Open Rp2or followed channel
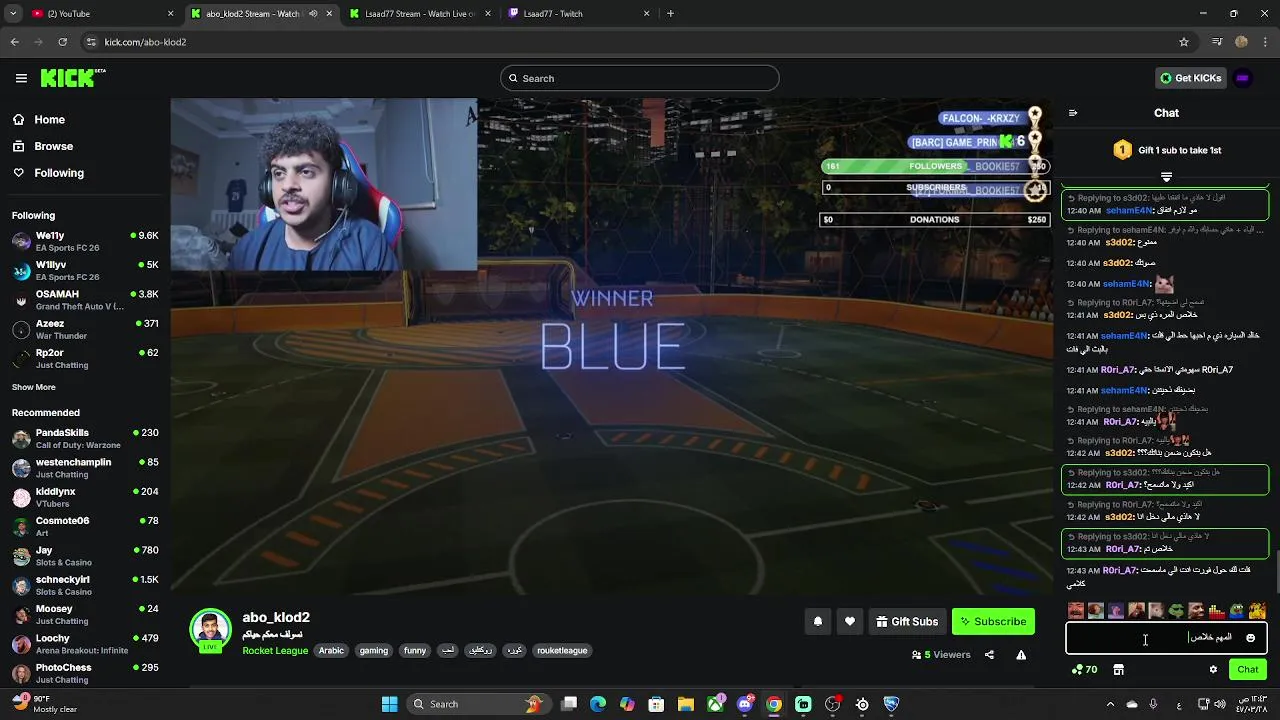The height and width of the screenshot is (720, 1280). click(85, 358)
